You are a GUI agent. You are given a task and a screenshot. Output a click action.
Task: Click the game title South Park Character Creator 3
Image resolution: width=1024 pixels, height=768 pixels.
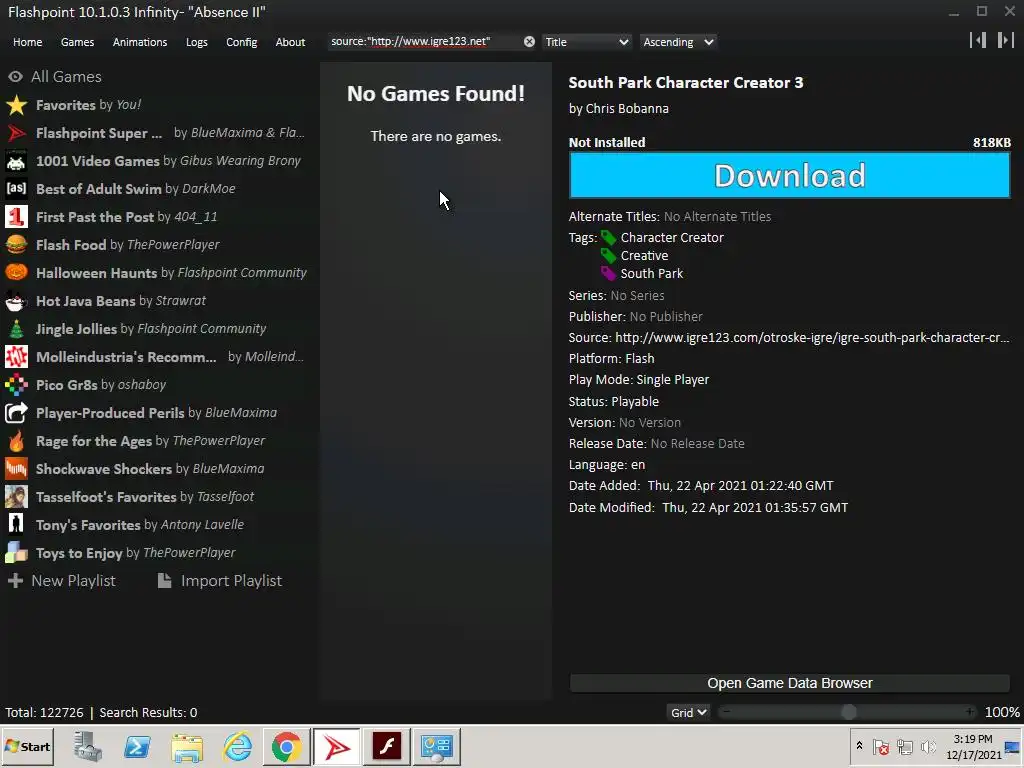686,83
